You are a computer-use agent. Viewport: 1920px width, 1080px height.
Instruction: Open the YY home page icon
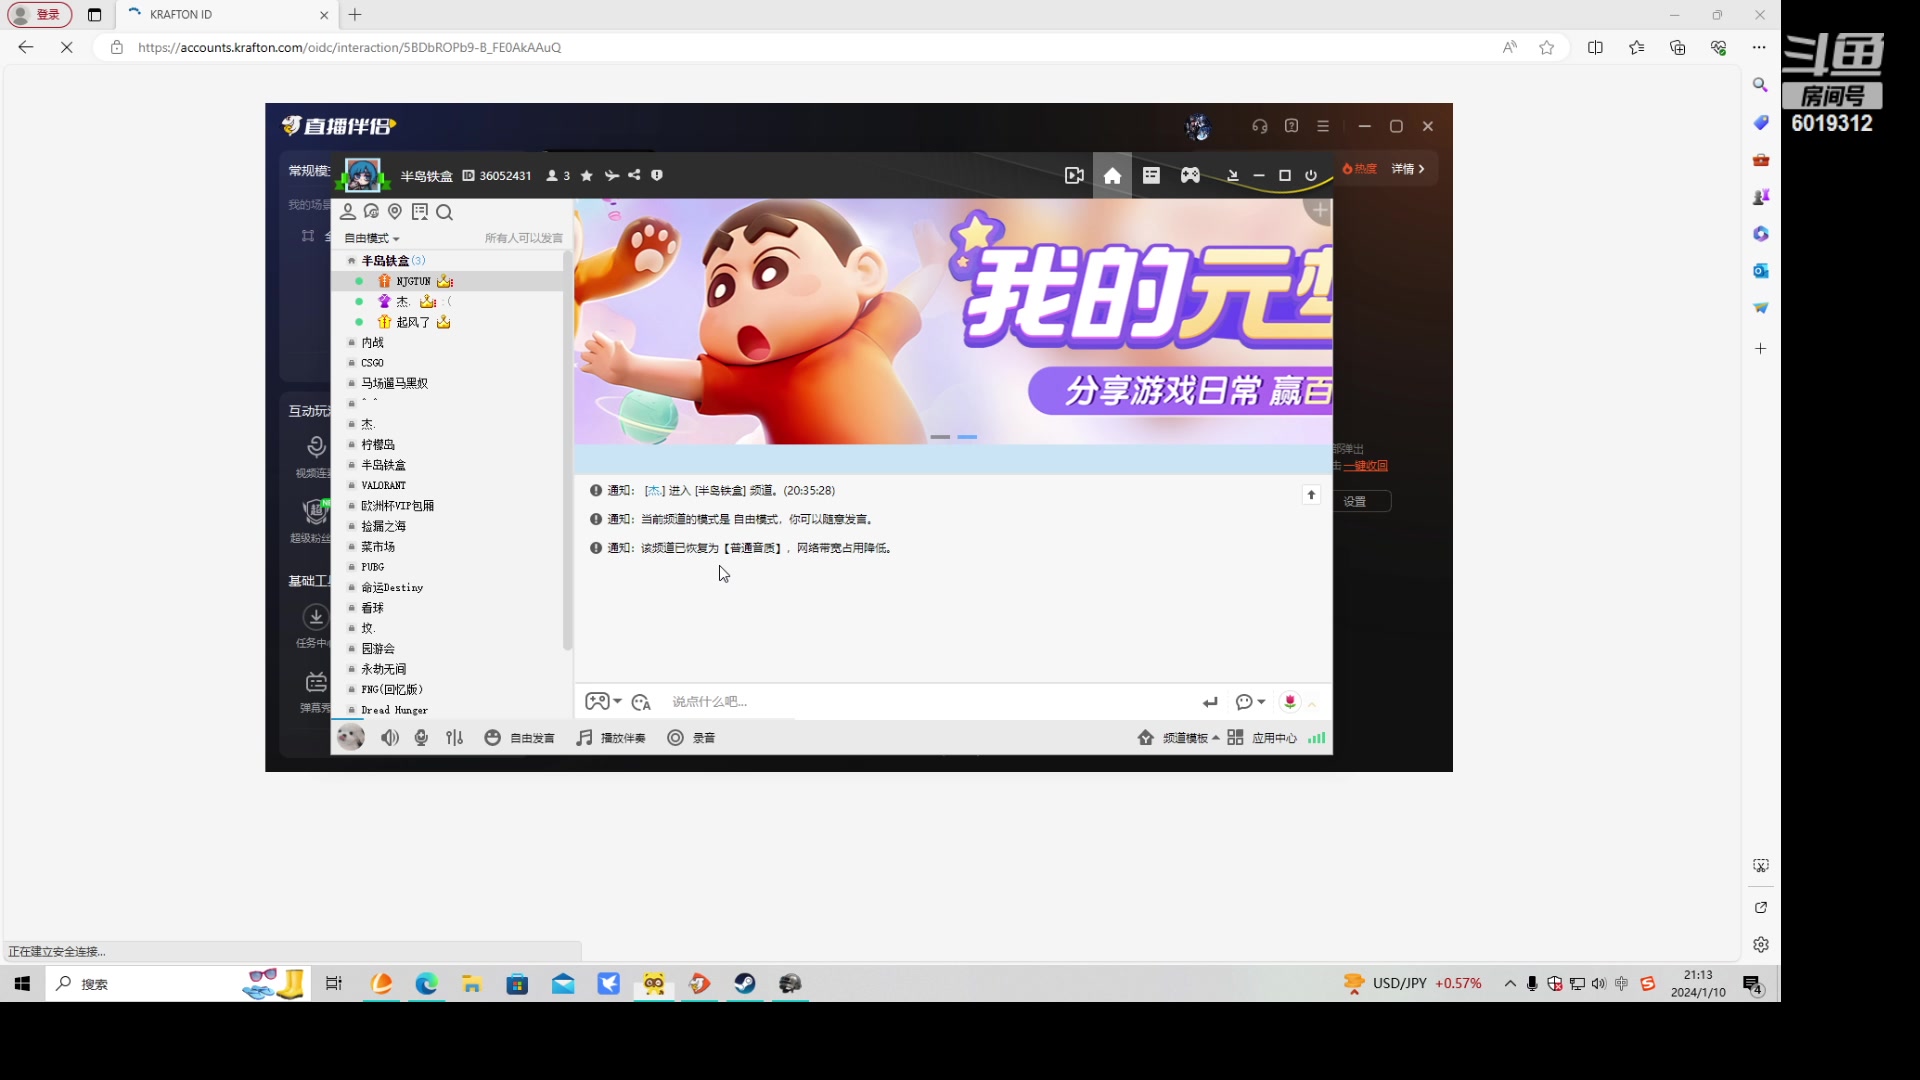tap(1112, 176)
